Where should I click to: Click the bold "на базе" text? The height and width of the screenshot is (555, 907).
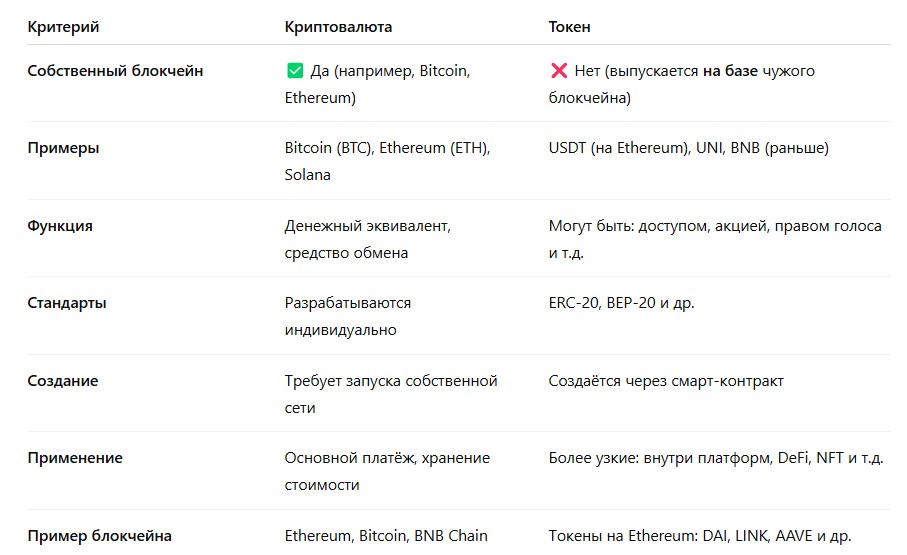730,71
